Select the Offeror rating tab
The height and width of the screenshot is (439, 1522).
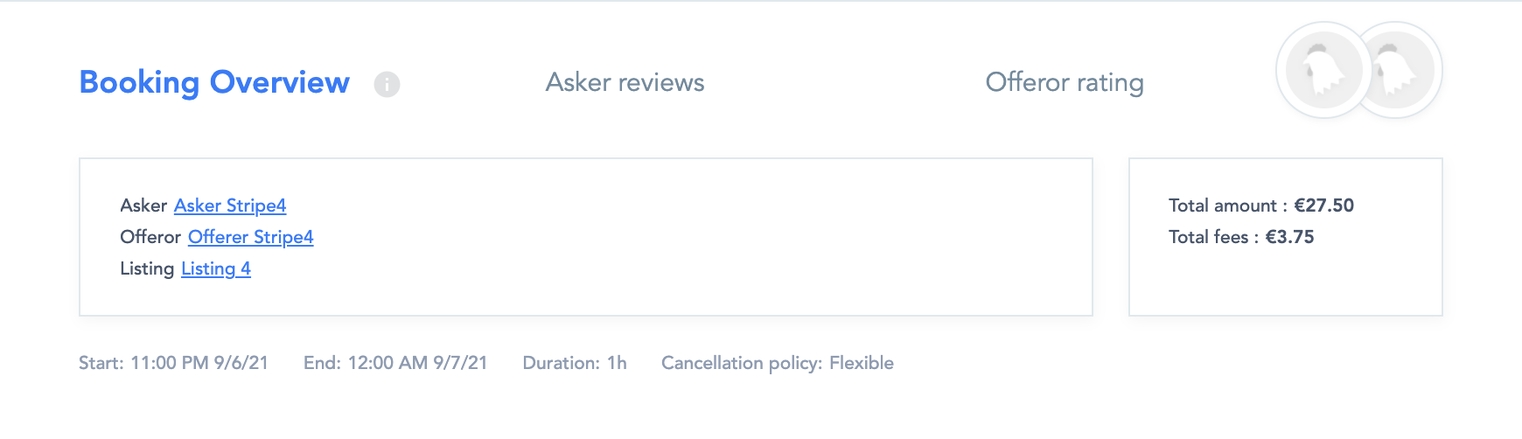pyautogui.click(x=1064, y=82)
